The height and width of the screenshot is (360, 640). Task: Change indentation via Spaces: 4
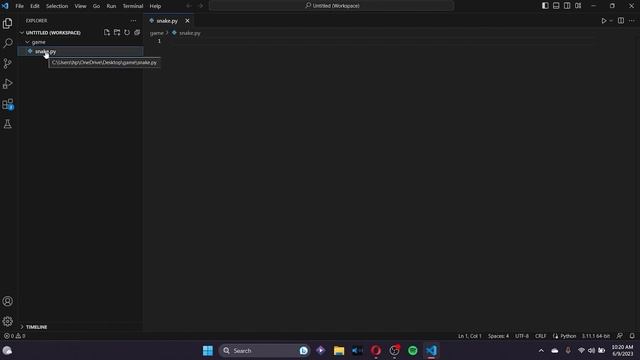498,336
